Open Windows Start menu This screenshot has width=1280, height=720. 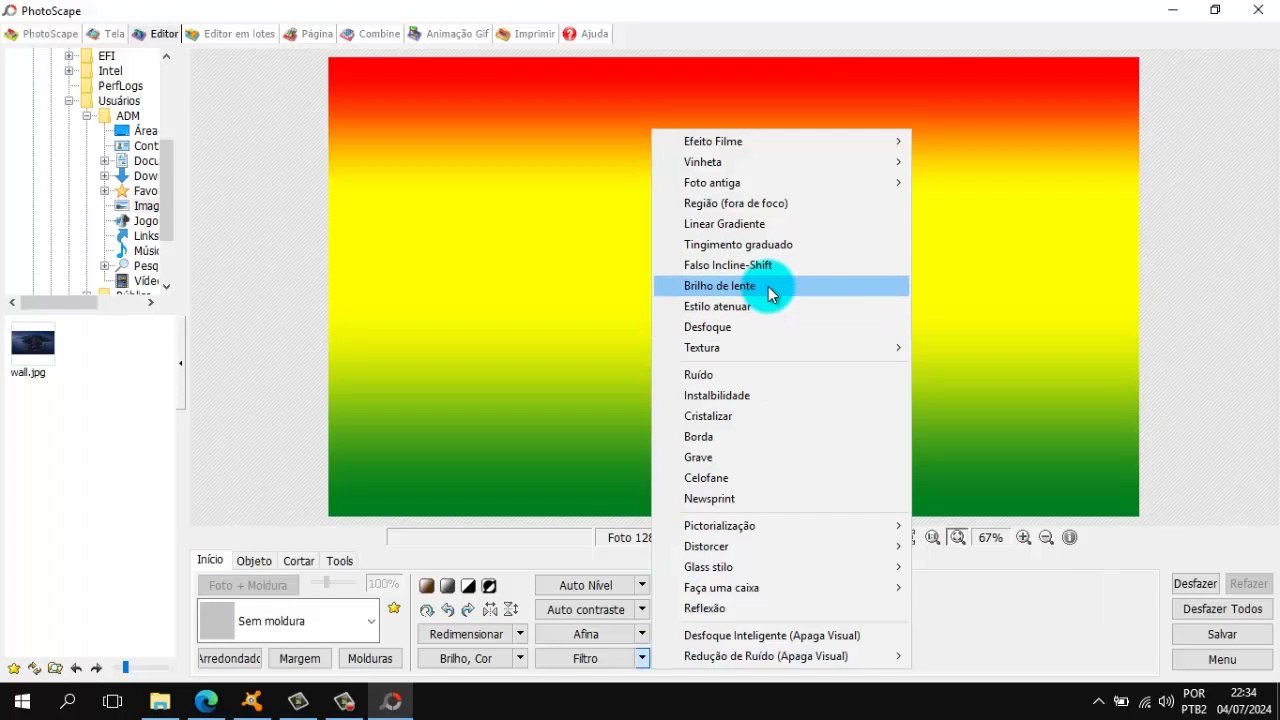[22, 702]
